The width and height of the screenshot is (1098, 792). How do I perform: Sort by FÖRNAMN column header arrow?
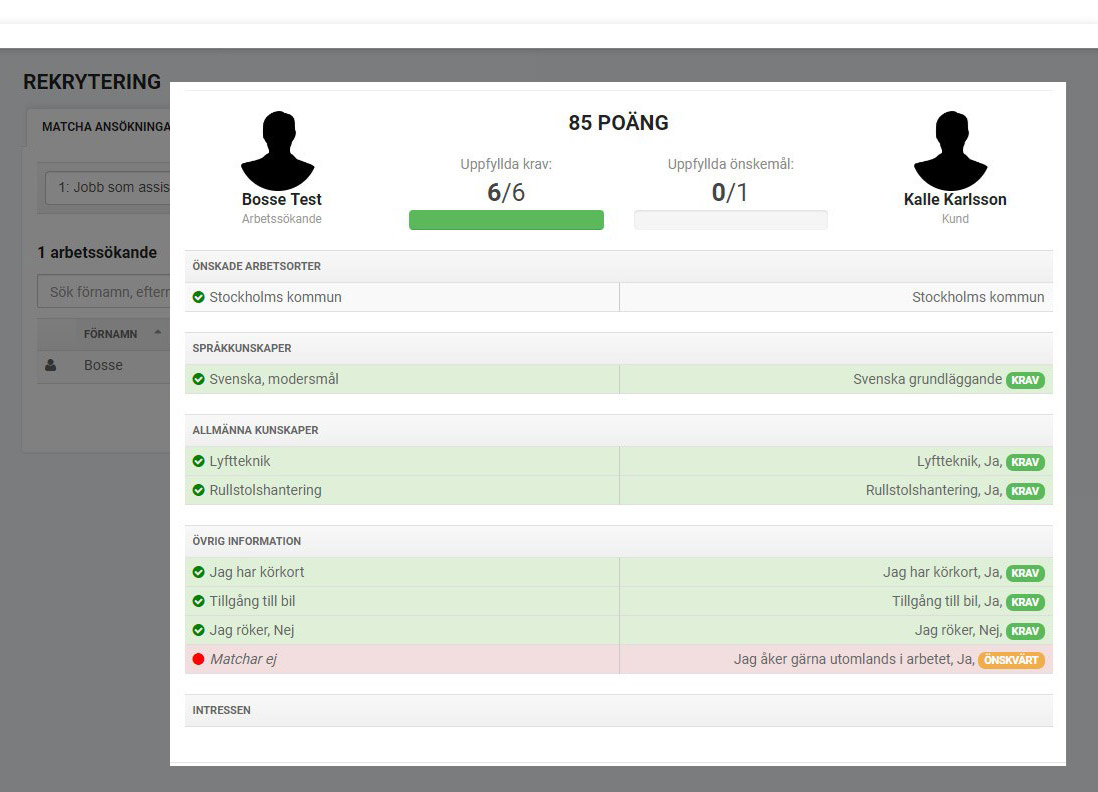157,333
